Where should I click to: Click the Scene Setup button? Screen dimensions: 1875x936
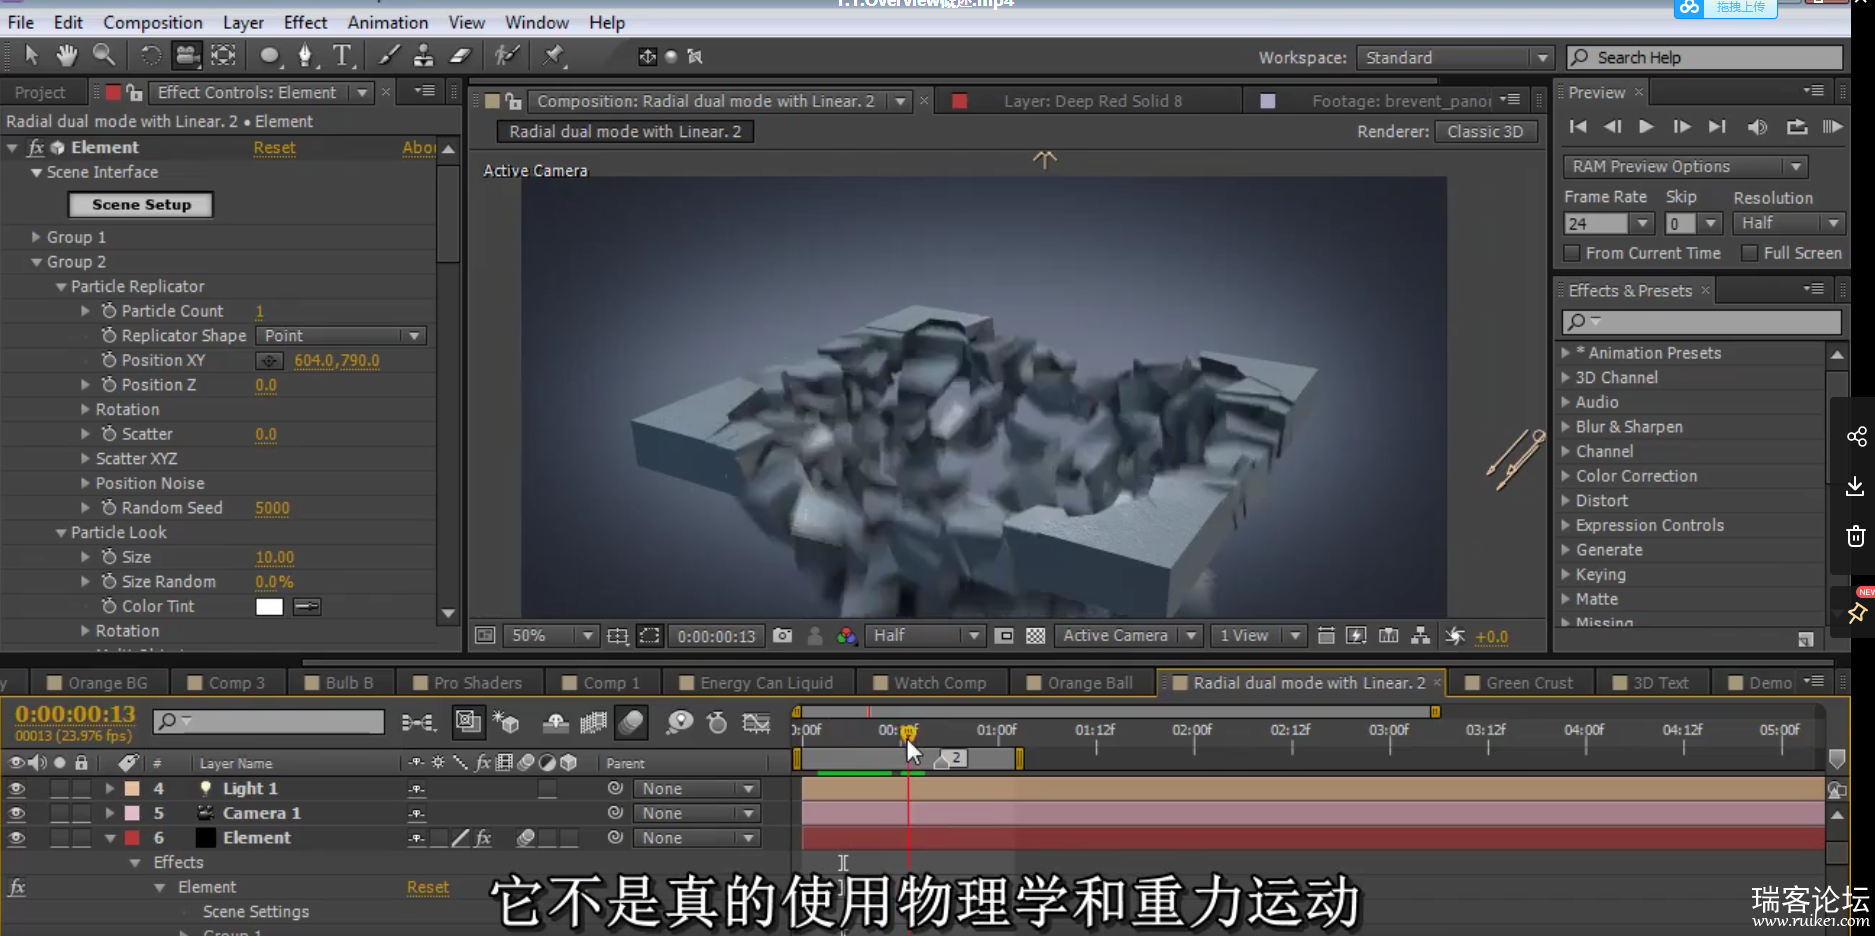141,205
